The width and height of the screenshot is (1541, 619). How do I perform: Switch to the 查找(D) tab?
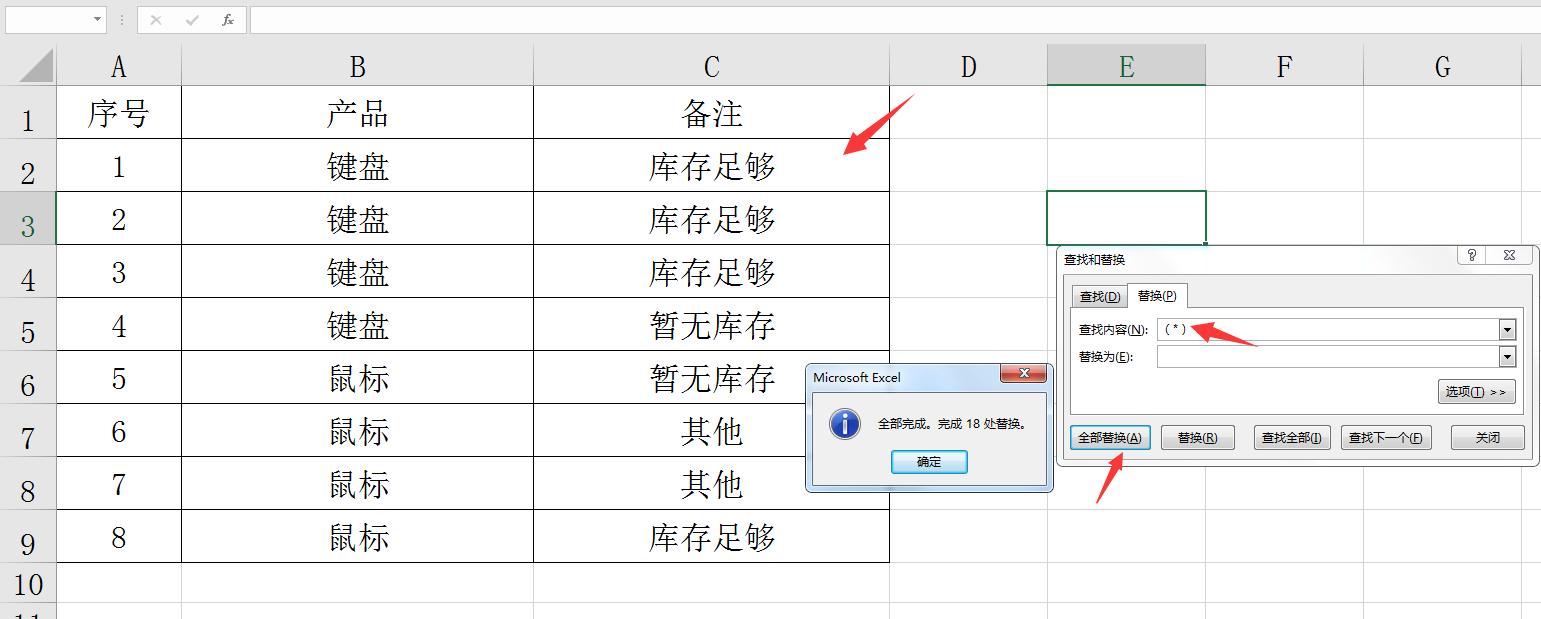tap(1100, 296)
